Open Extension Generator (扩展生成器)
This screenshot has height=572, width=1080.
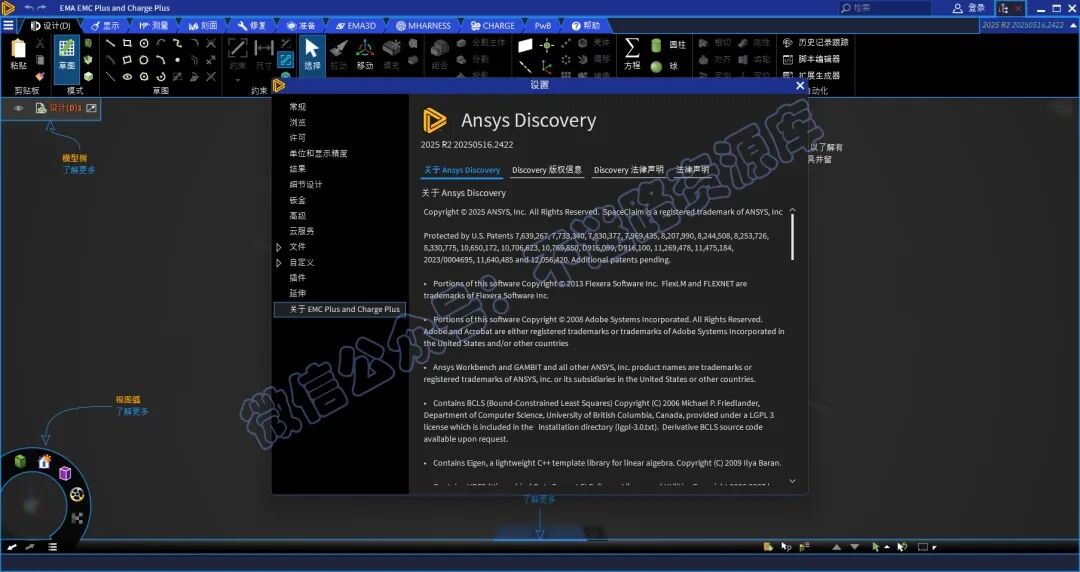[x=811, y=76]
